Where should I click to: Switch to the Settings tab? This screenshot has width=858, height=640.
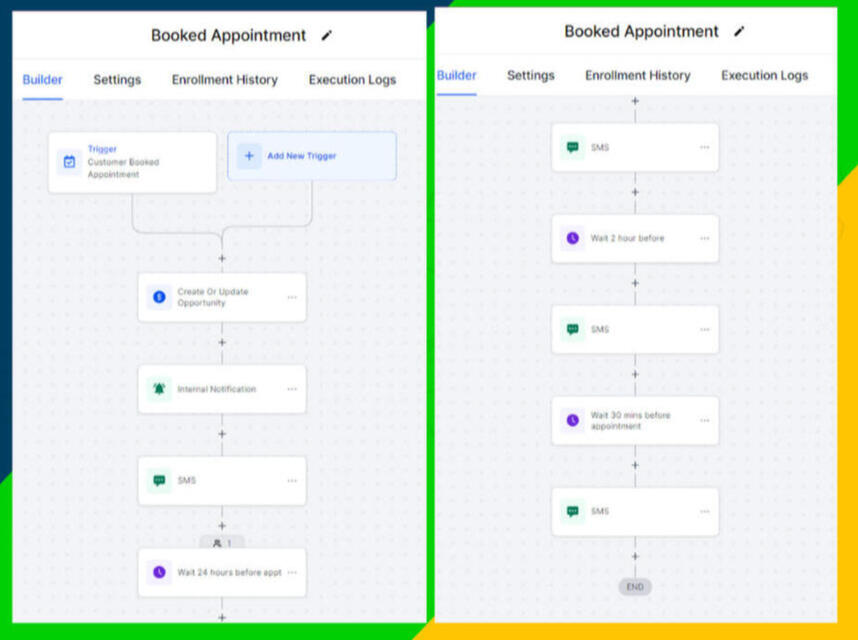116,79
